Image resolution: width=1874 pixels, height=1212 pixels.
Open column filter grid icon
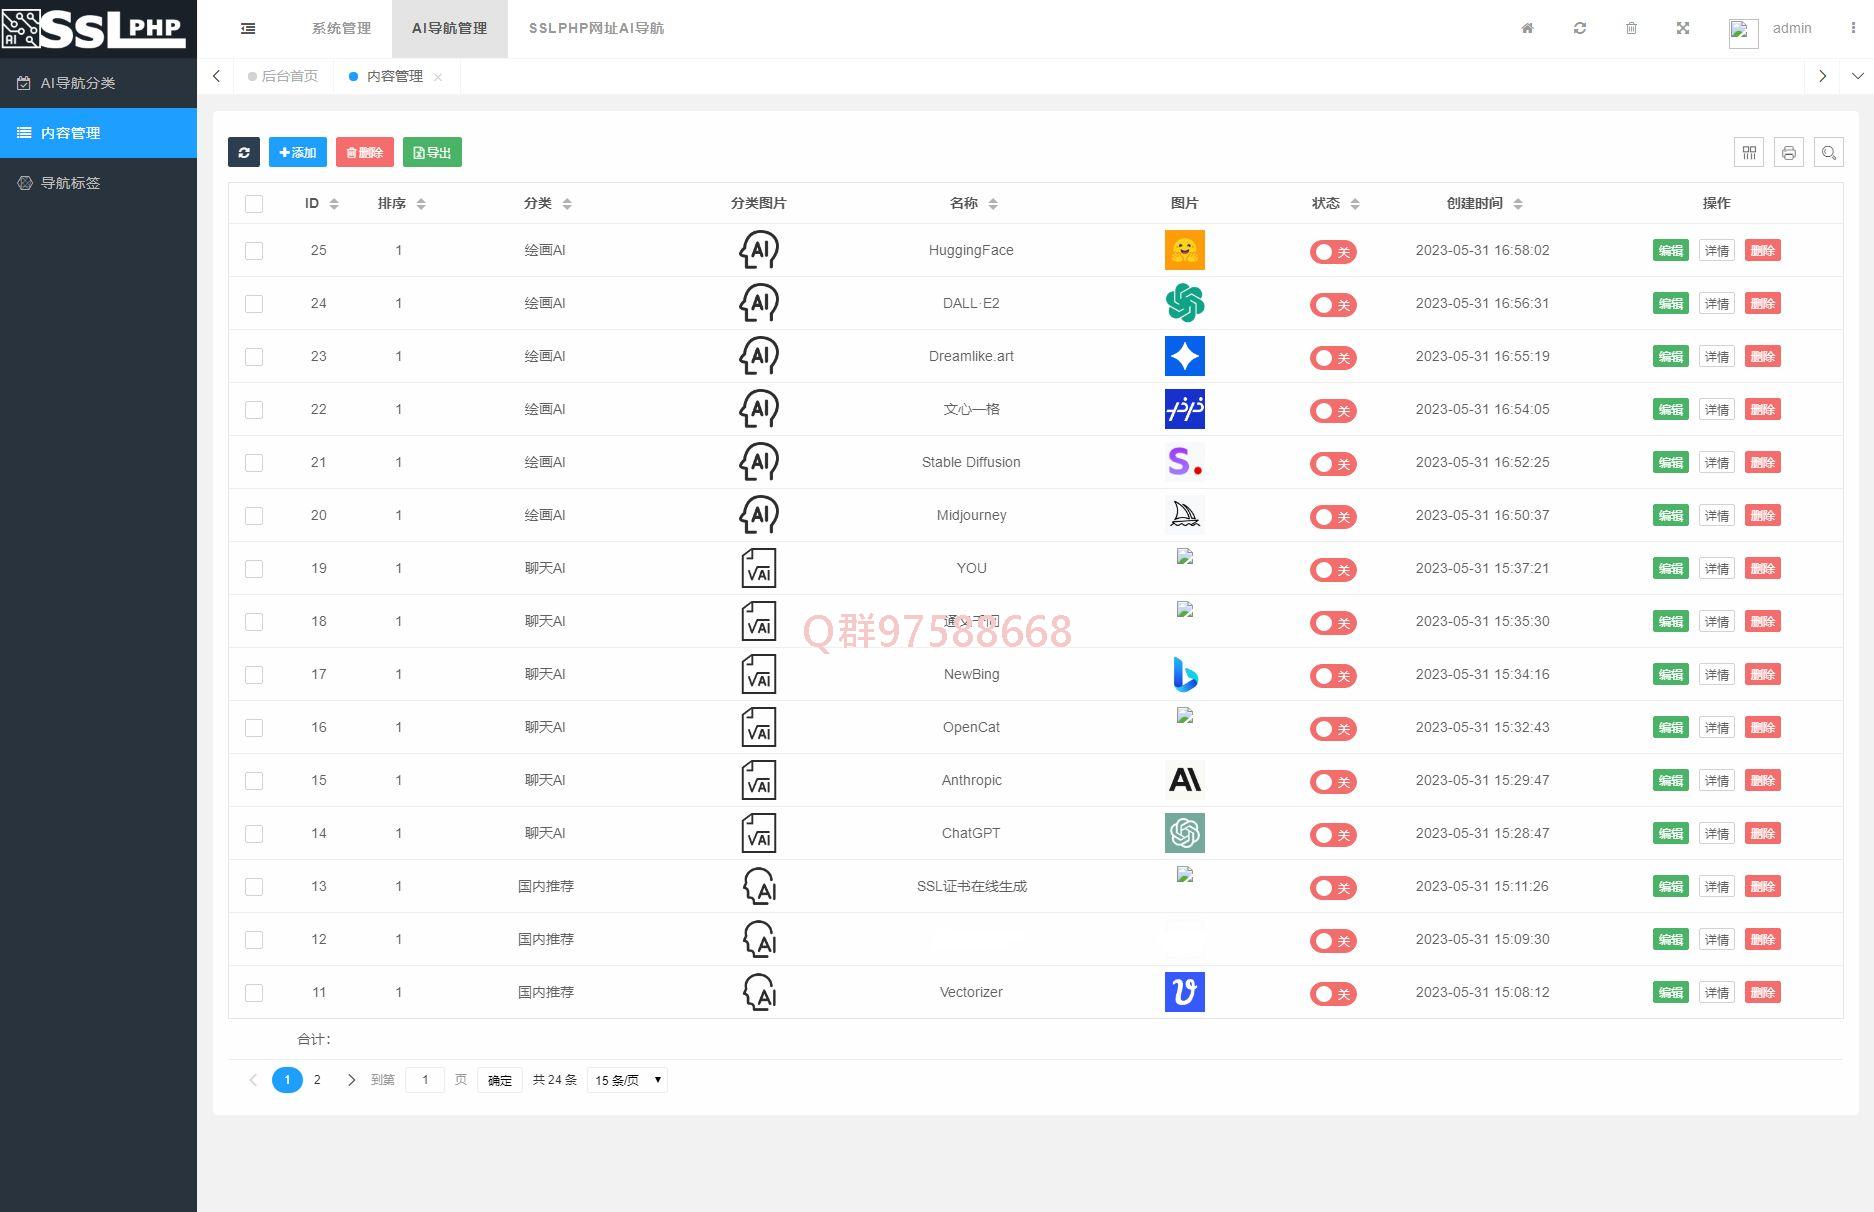point(1749,152)
